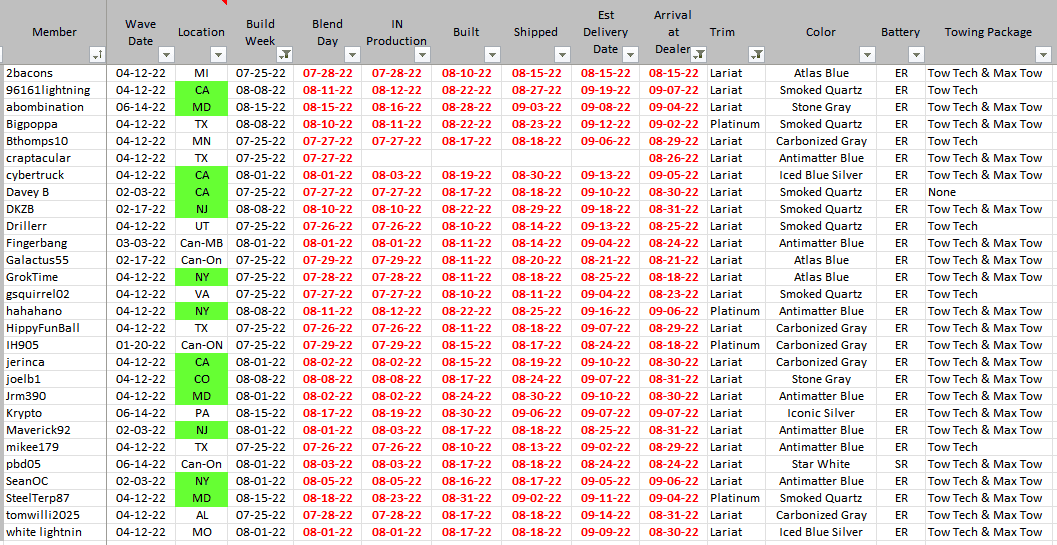Expand the Location filter dropdown
Screen dimensions: 1057x545
[x=219, y=54]
